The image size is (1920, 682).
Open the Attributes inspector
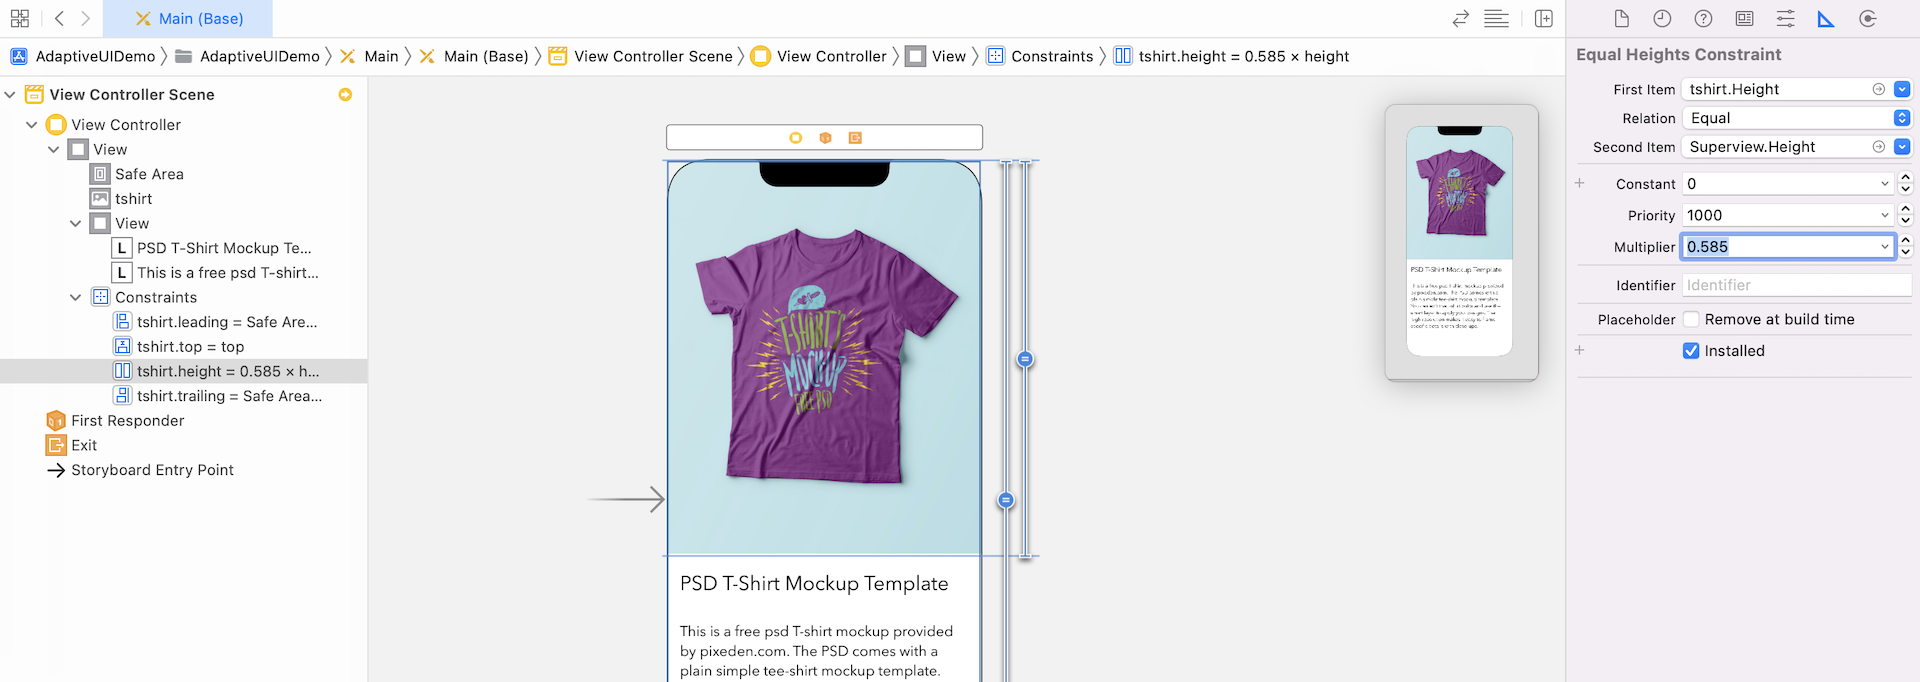coord(1785,19)
